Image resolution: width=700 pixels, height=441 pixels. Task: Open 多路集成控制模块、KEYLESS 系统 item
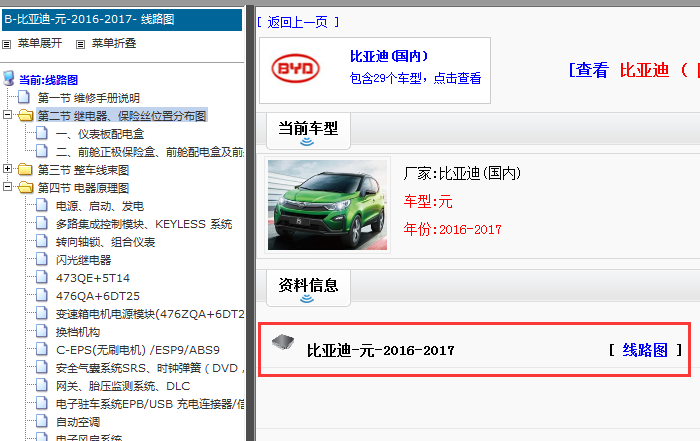coord(144,224)
